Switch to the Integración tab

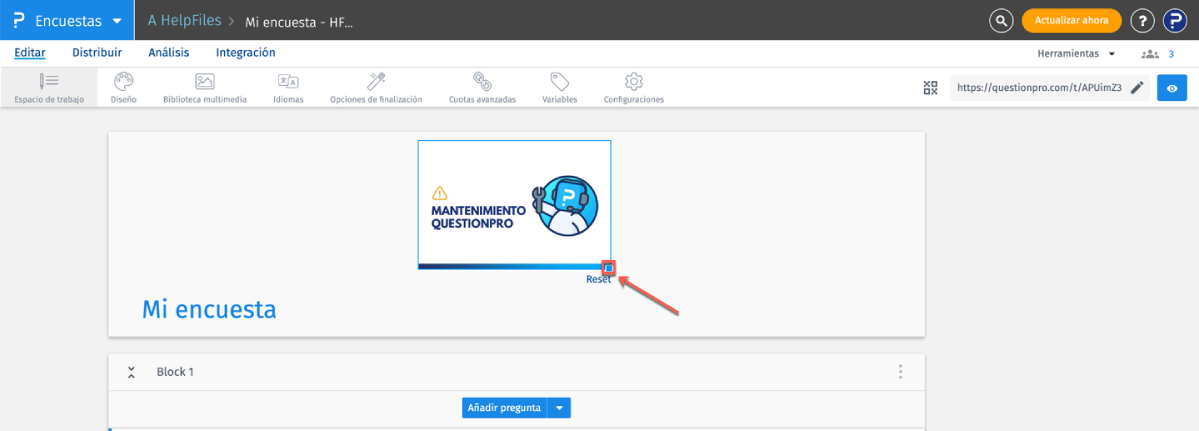click(x=245, y=53)
